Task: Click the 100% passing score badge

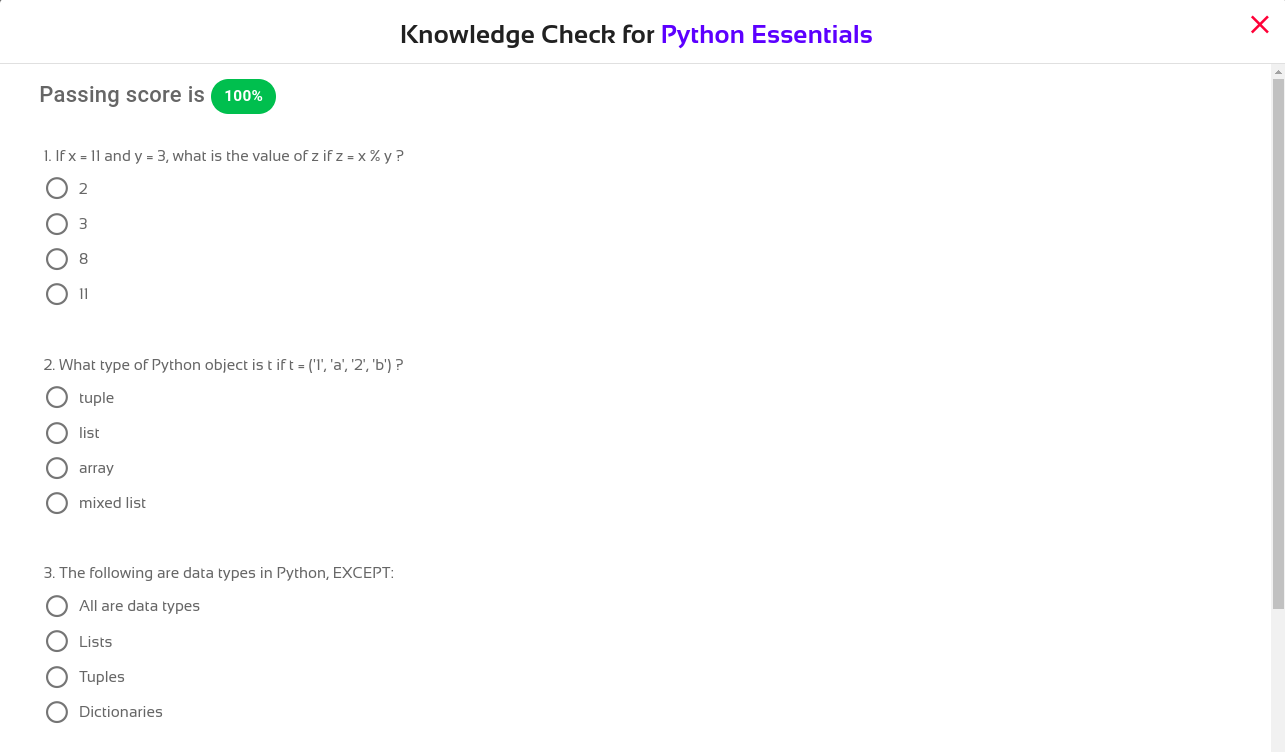Action: point(243,96)
